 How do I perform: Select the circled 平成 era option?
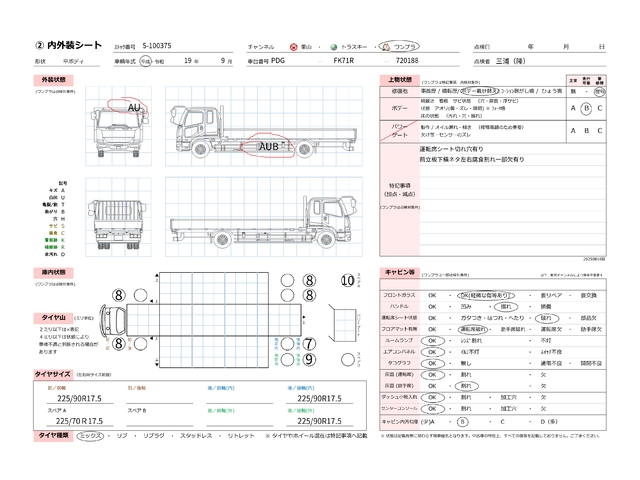[145, 61]
